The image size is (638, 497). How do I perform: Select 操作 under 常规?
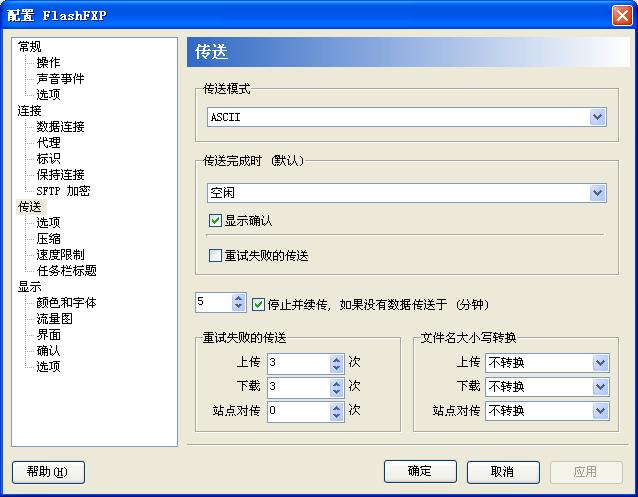(x=48, y=62)
